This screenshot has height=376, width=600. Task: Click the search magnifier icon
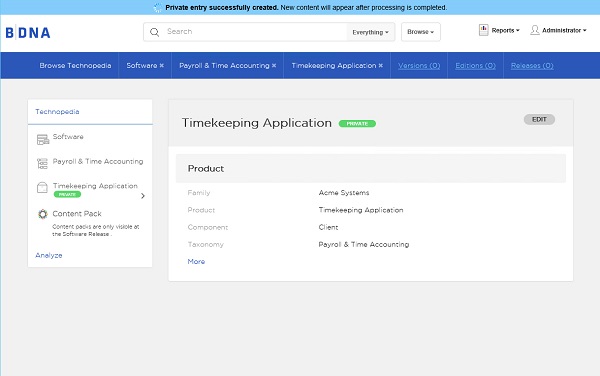click(x=155, y=32)
